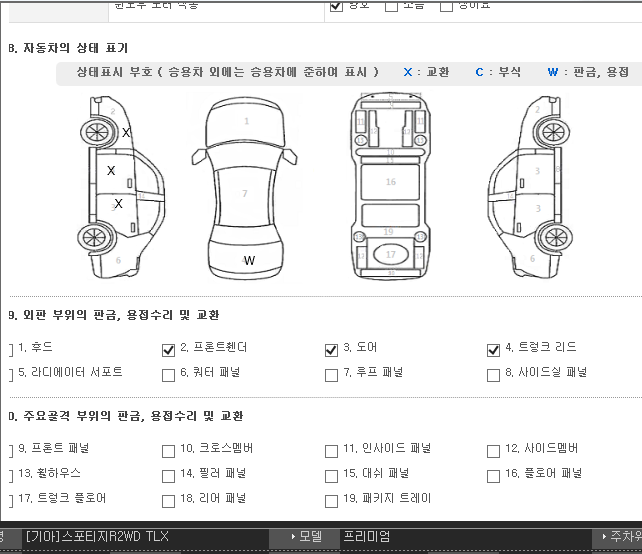Viewport: 642px width, 554px height.
Task: Select spare tire area 17 on underbody diagram
Action: tap(390, 254)
